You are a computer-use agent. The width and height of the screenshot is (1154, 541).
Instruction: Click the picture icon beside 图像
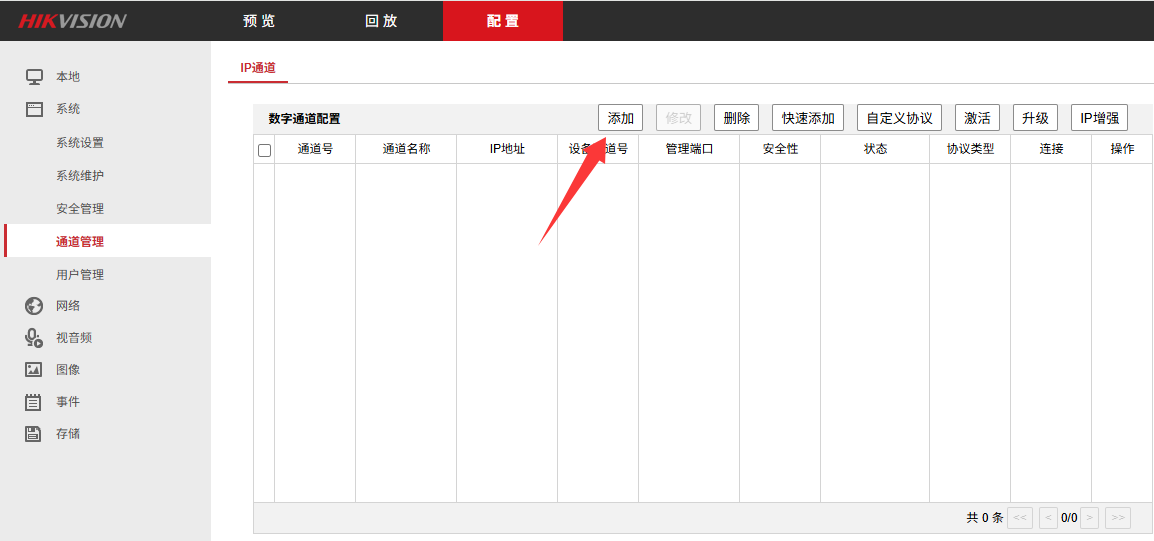click(x=34, y=370)
